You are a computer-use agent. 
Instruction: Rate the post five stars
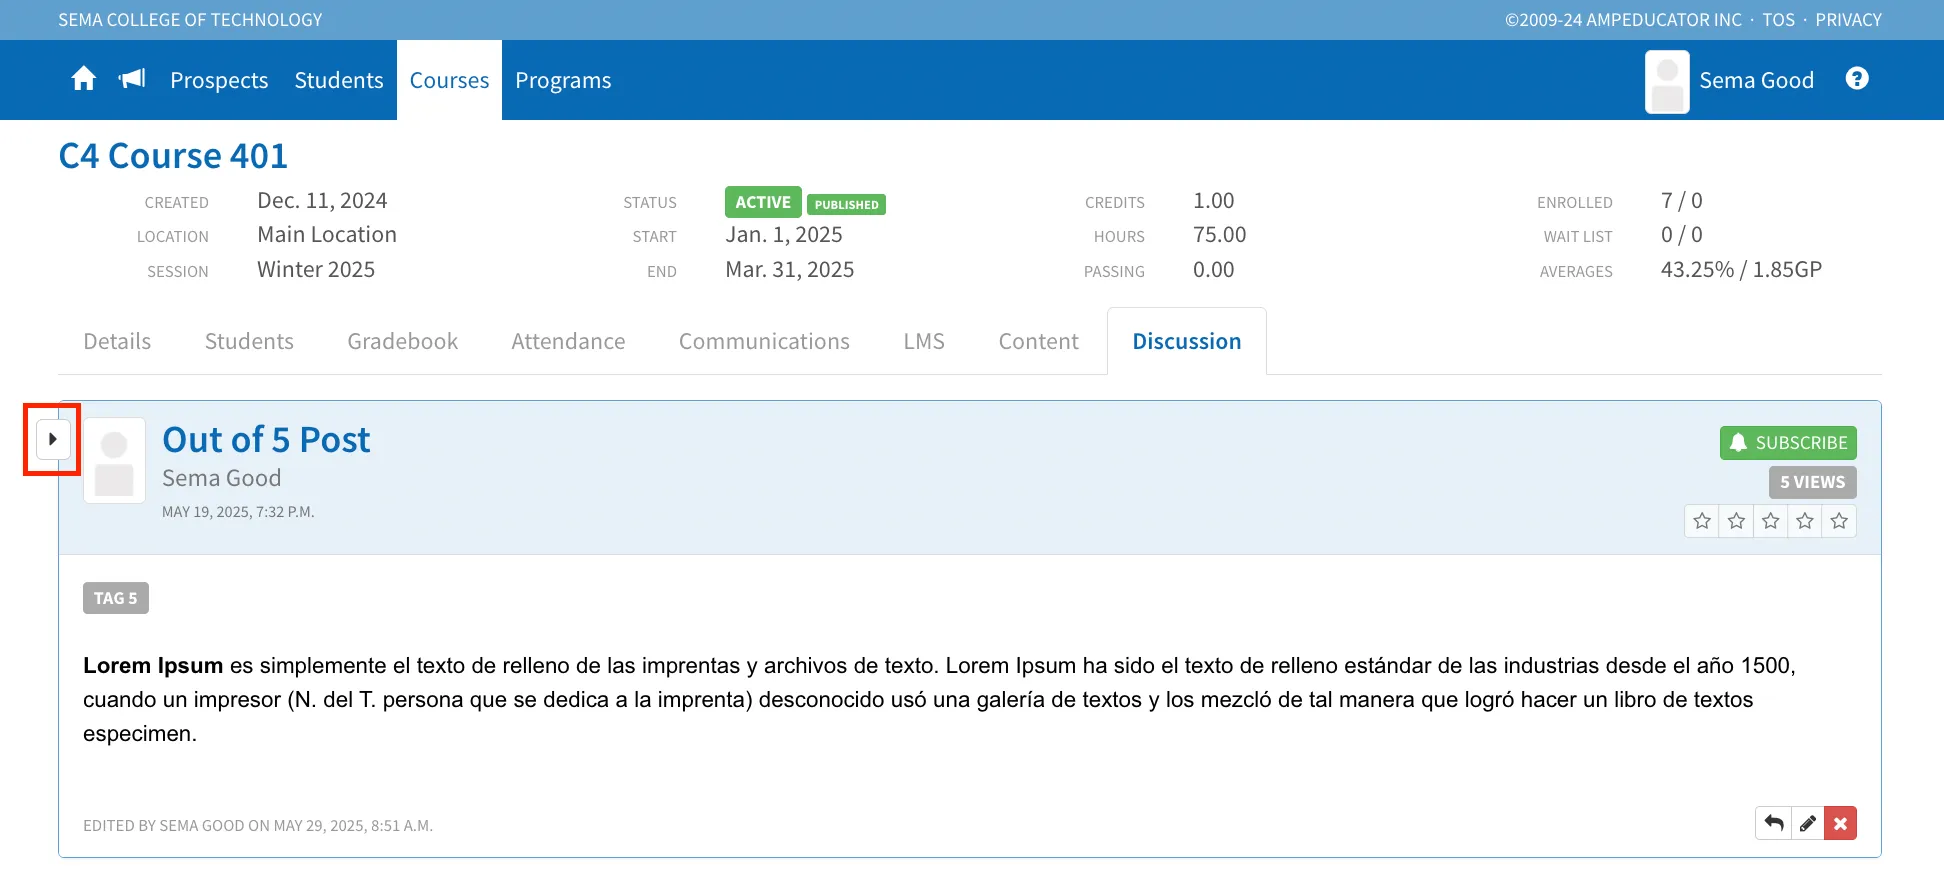coord(1838,521)
